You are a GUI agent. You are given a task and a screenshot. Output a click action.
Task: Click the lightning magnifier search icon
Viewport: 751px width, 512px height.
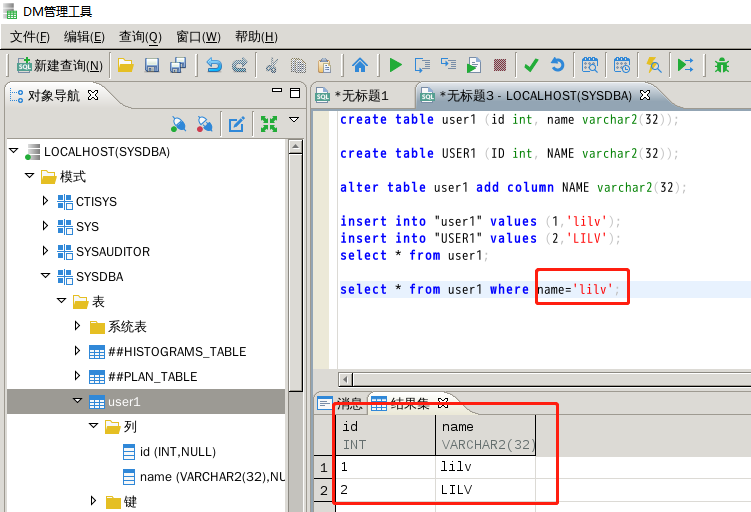pos(654,65)
